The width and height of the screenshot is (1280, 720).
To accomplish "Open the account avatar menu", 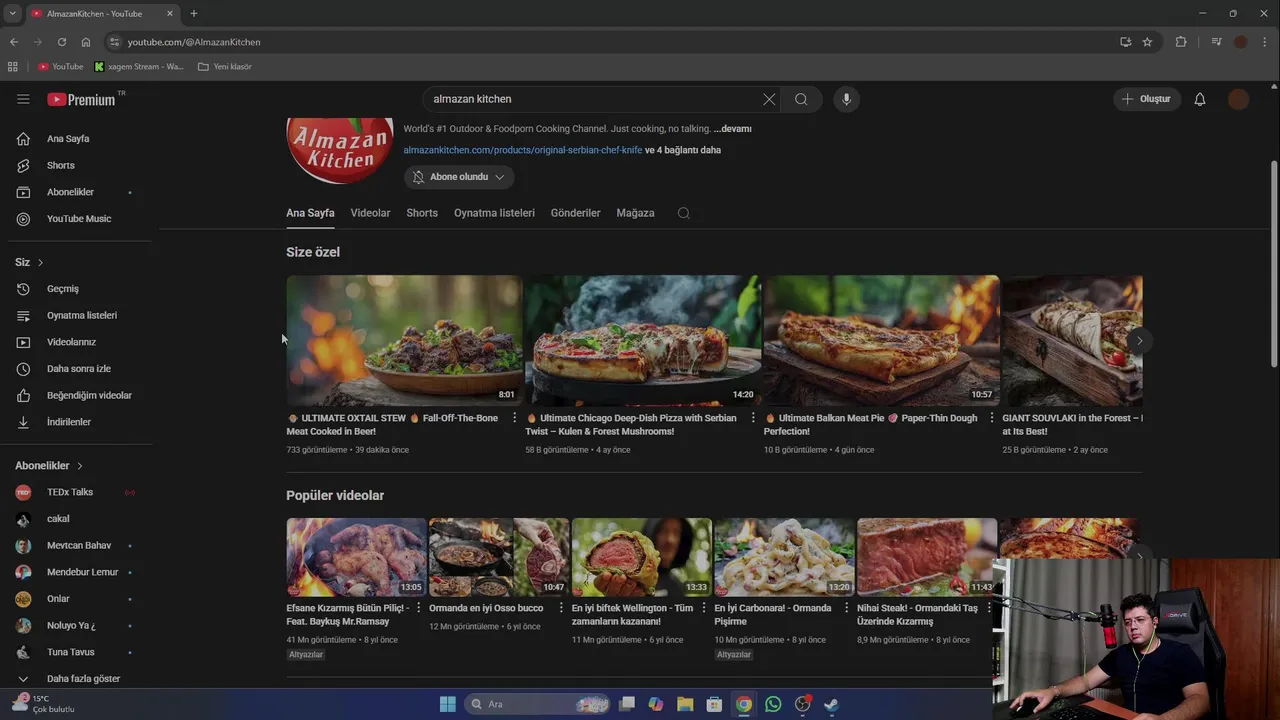I will coord(1238,99).
